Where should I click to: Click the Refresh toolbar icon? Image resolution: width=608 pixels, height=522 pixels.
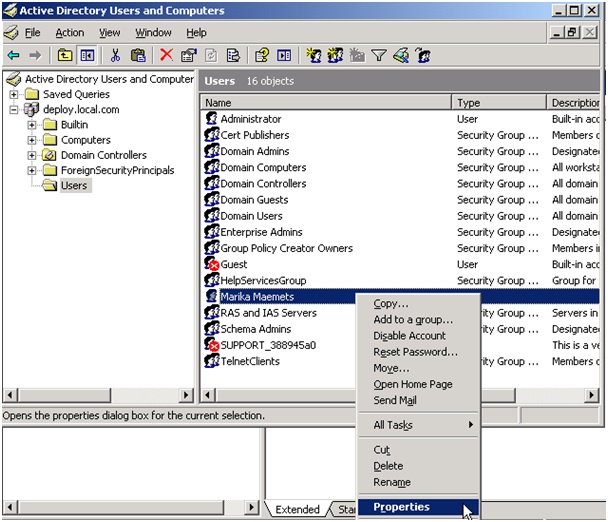(x=211, y=55)
